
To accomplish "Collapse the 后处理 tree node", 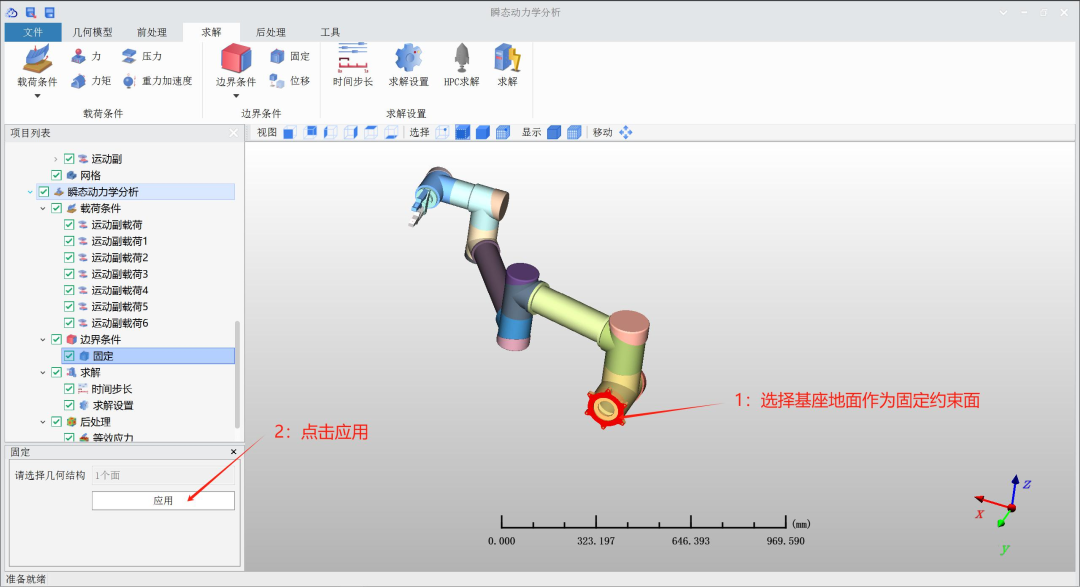I will (x=43, y=422).
